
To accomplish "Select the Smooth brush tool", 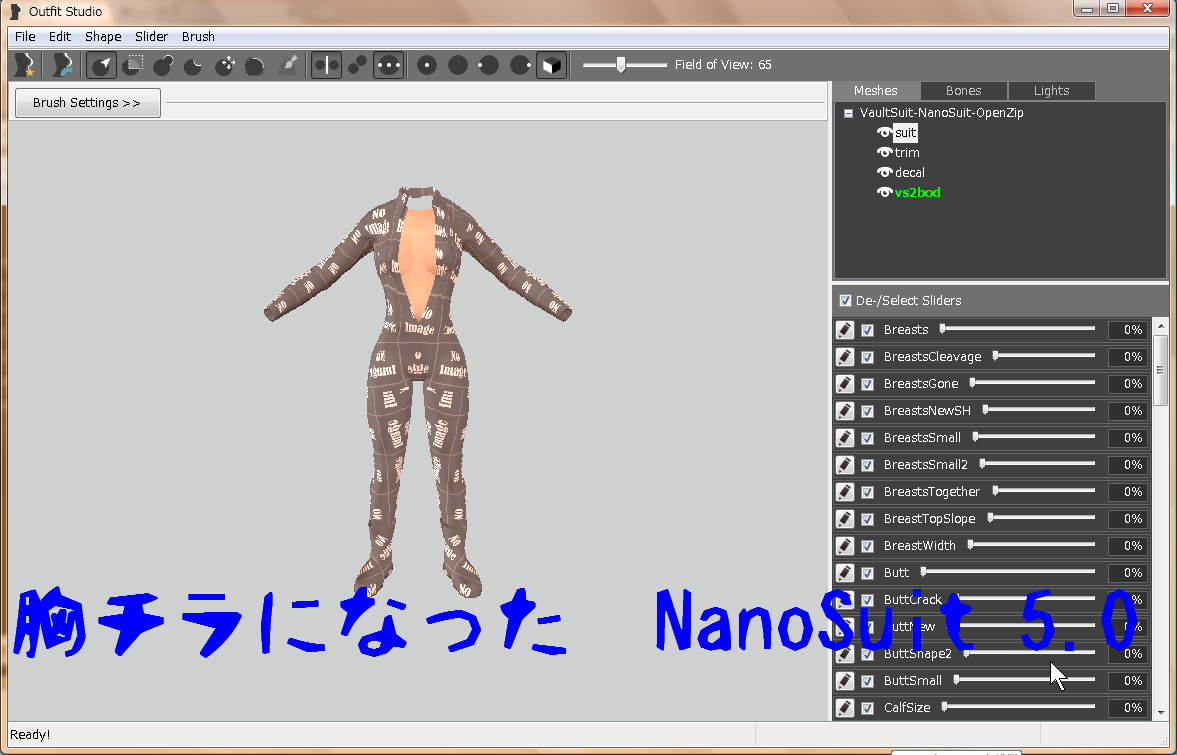I will 255,65.
